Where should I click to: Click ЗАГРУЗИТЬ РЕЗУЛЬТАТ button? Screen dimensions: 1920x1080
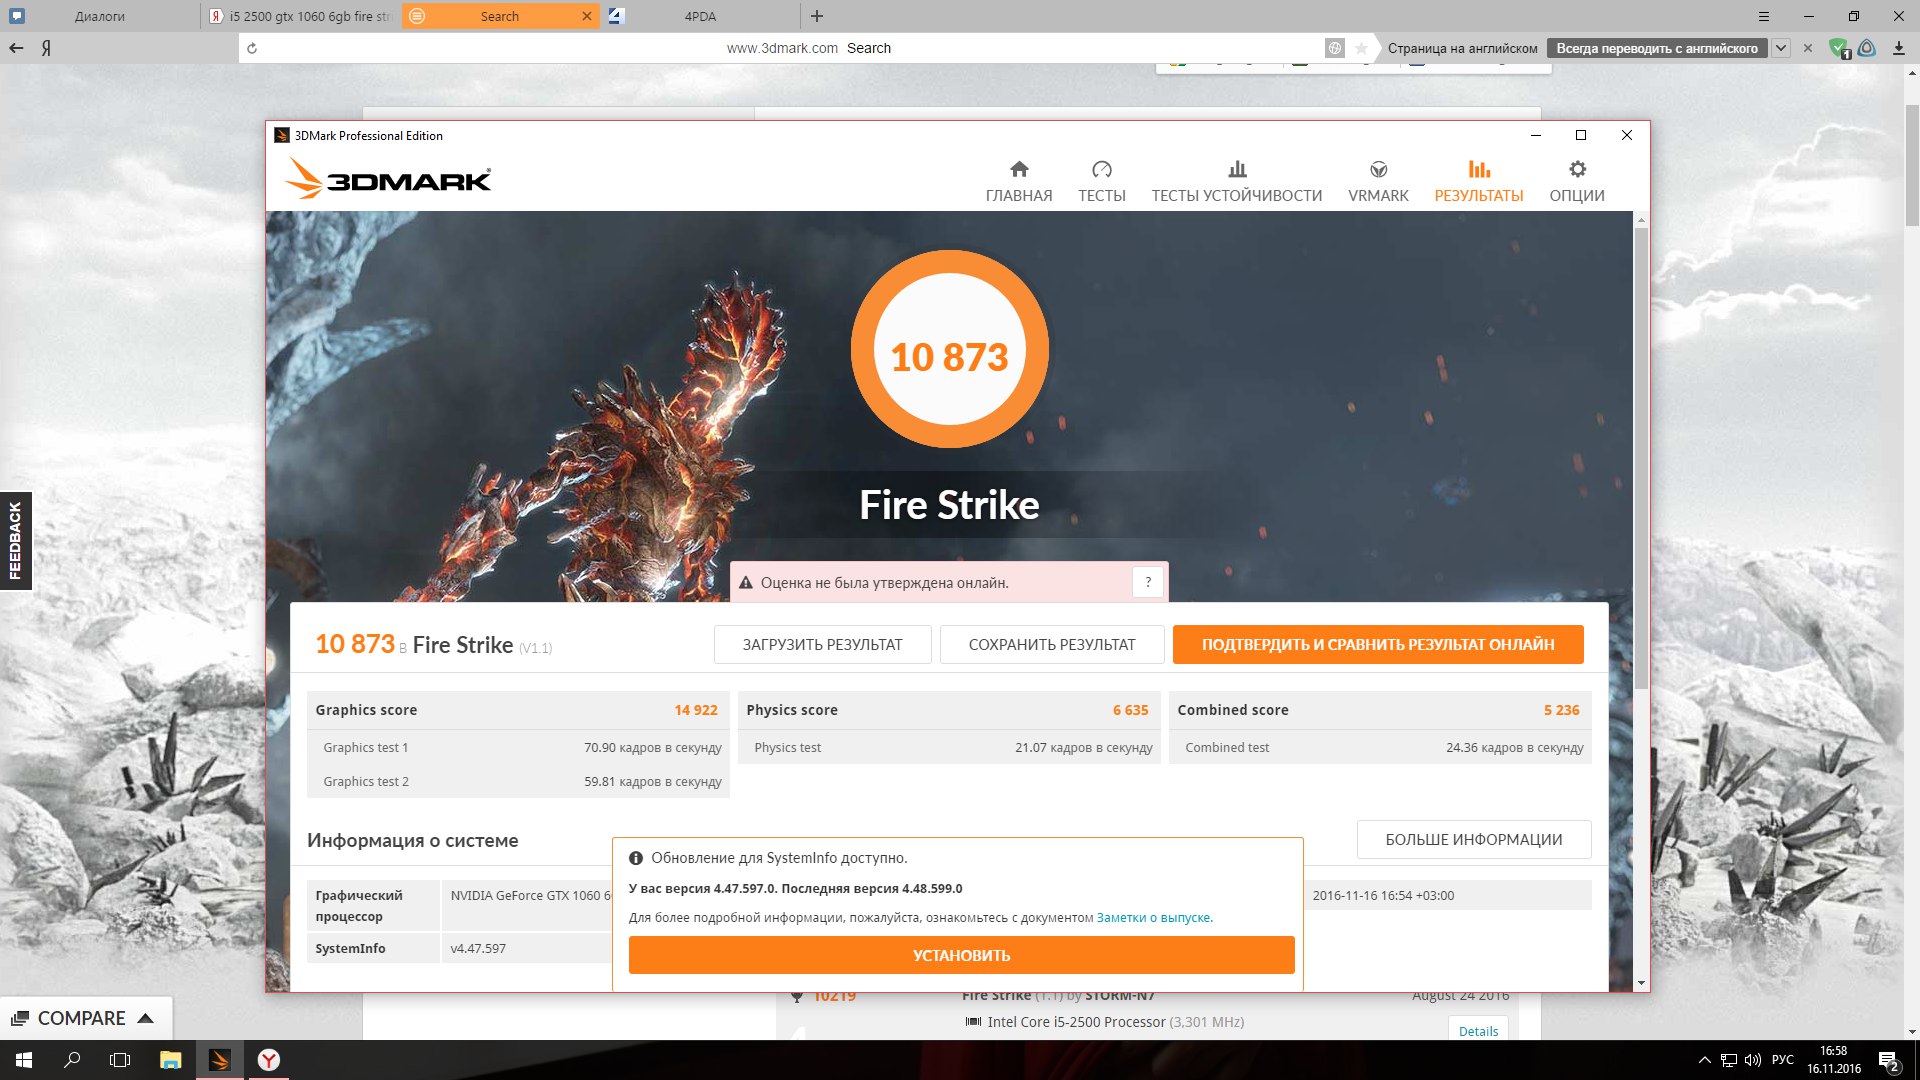click(x=822, y=645)
